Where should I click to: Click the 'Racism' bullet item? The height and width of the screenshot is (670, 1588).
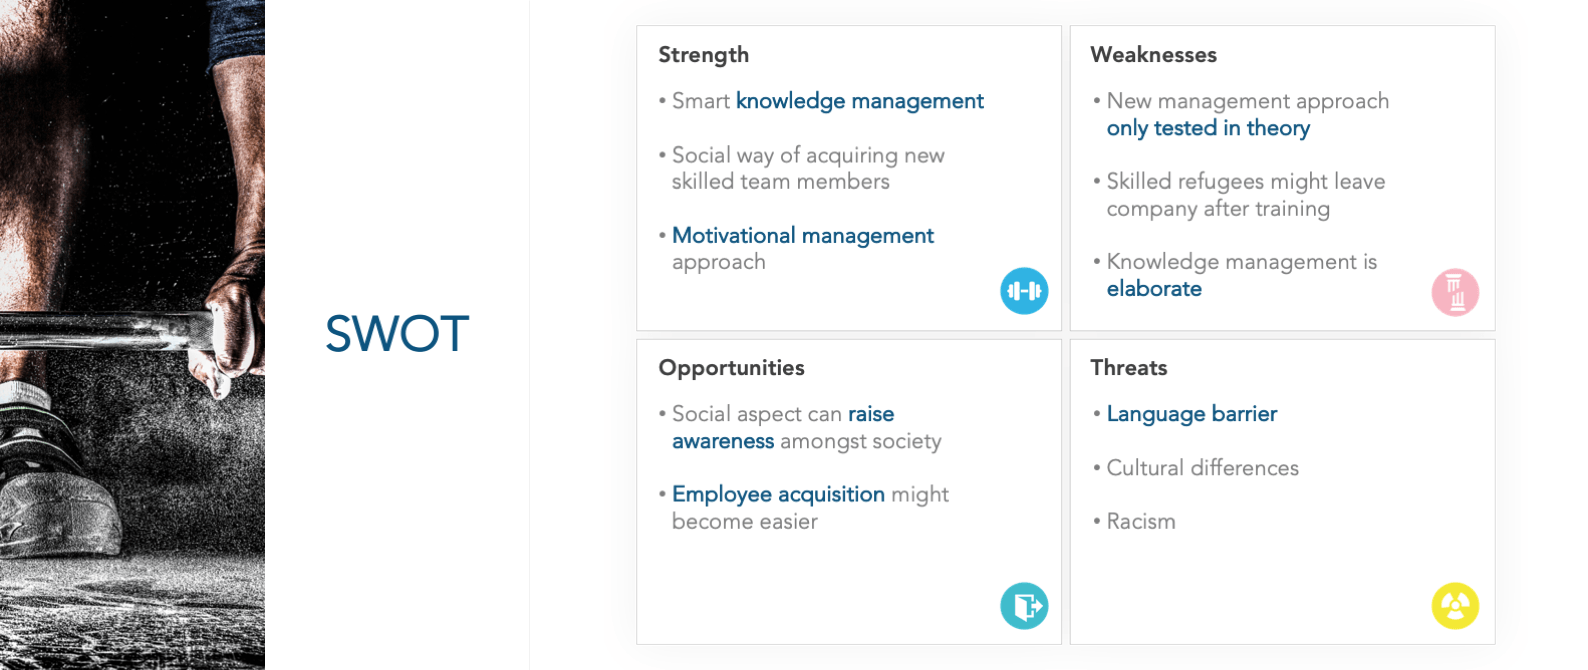[x=1141, y=522]
